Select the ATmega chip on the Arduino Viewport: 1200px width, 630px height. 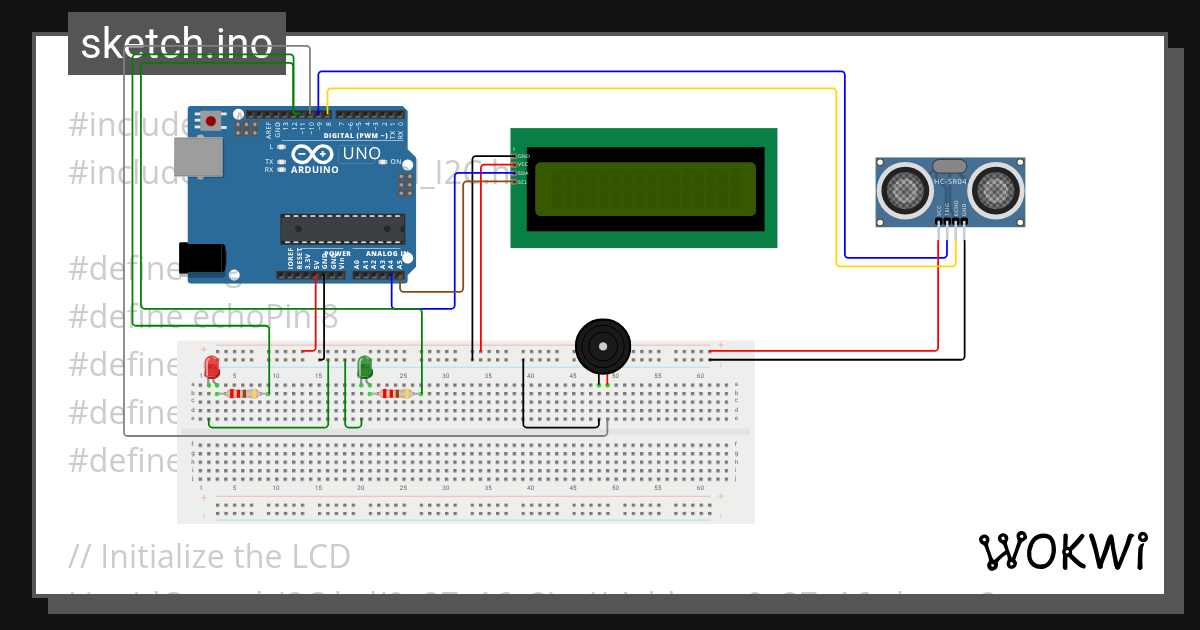[341, 229]
